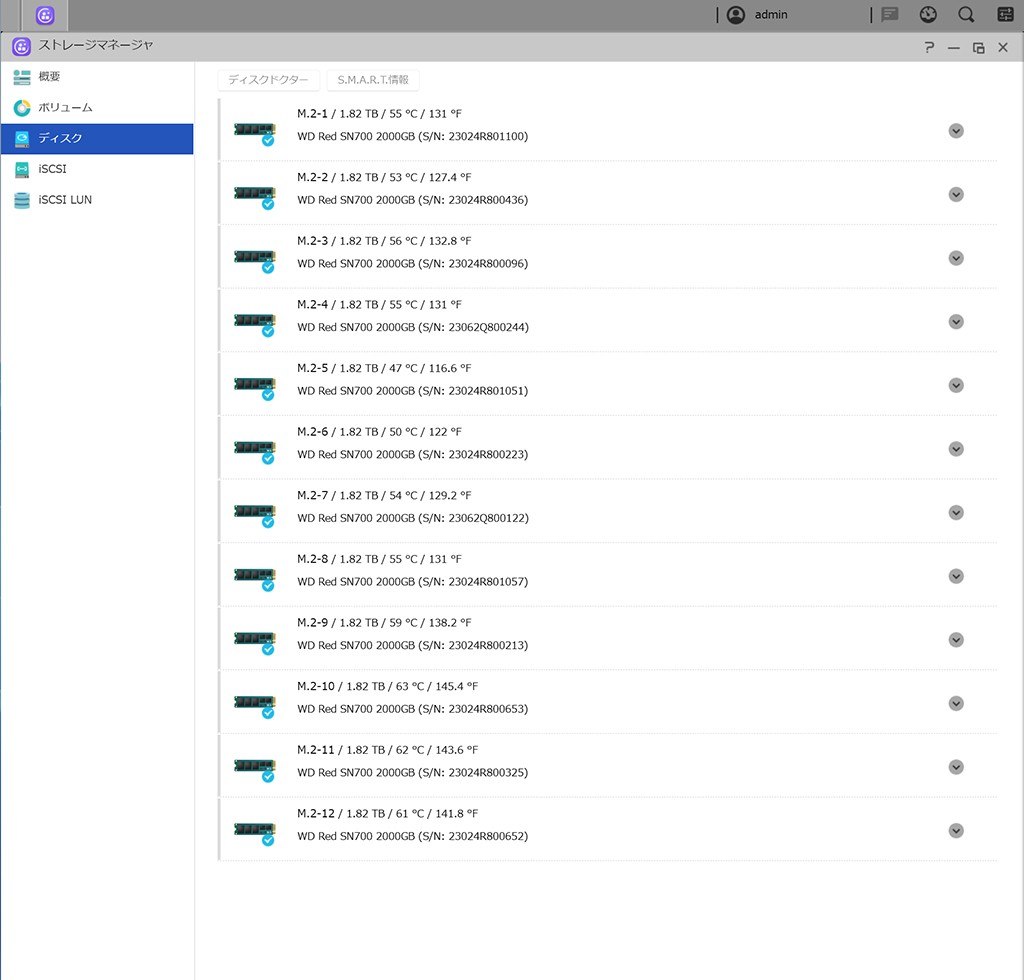This screenshot has width=1024, height=980.
Task: Click serial text 23062Q800122 line
Action: tap(413, 518)
